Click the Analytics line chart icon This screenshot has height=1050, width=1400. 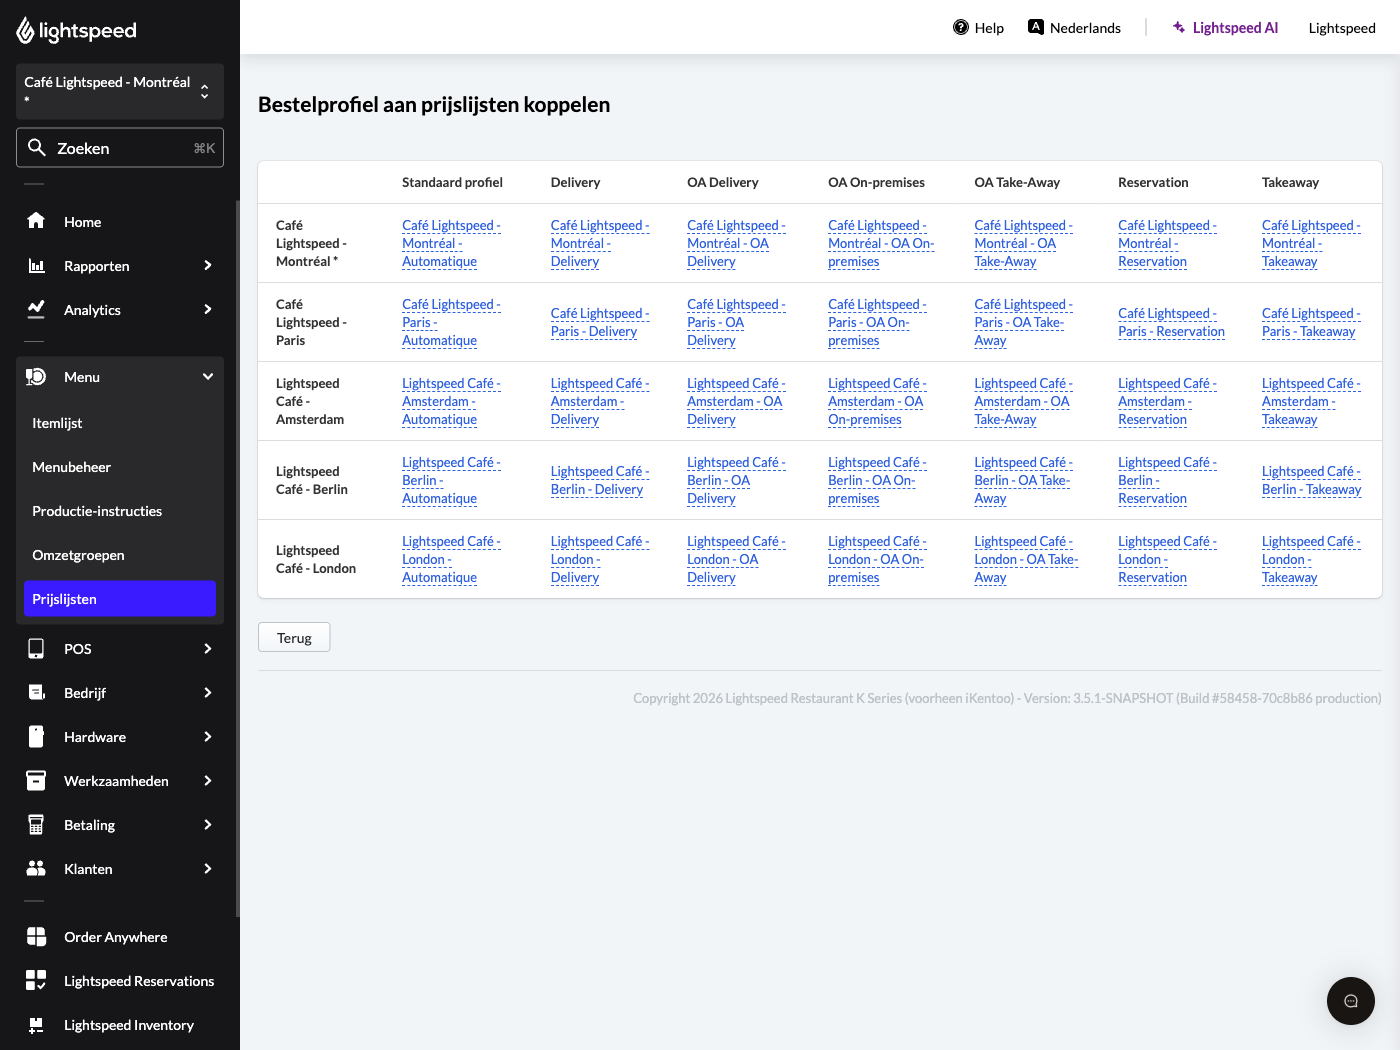pyautogui.click(x=36, y=309)
